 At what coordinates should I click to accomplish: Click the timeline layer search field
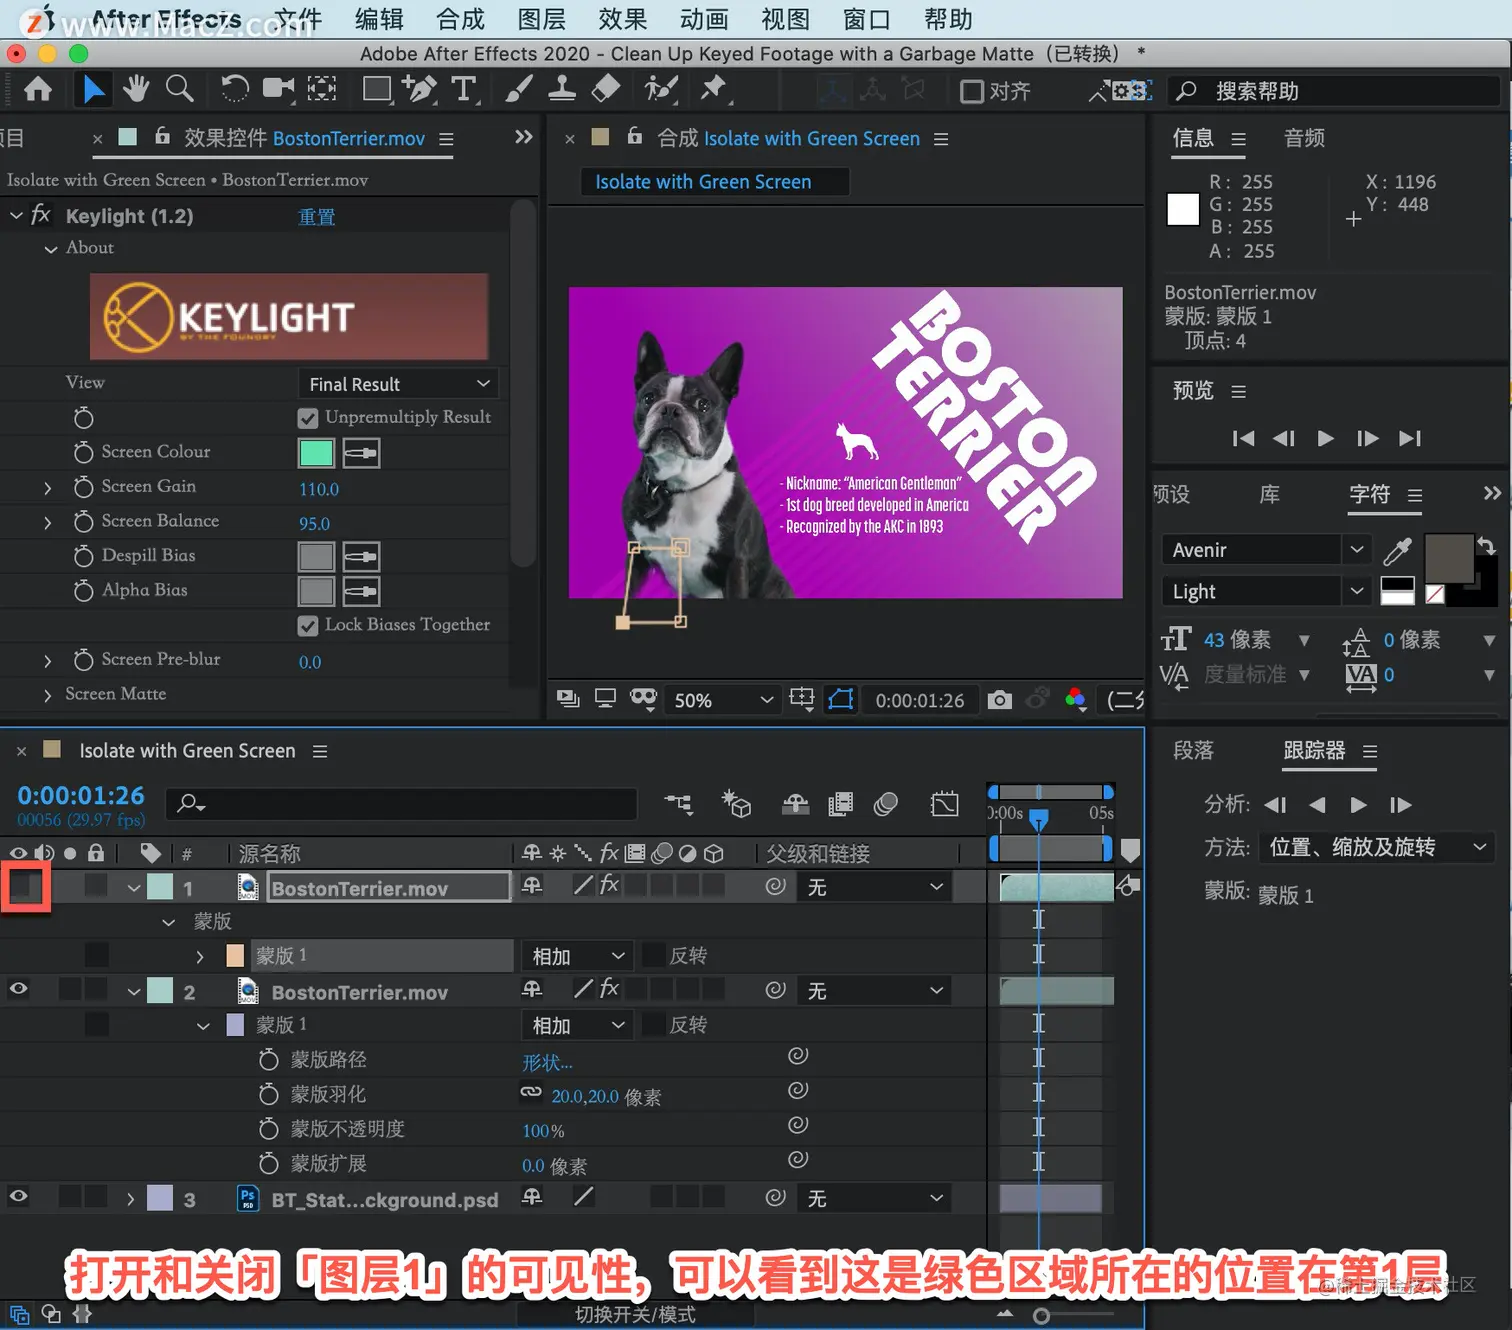pos(402,803)
